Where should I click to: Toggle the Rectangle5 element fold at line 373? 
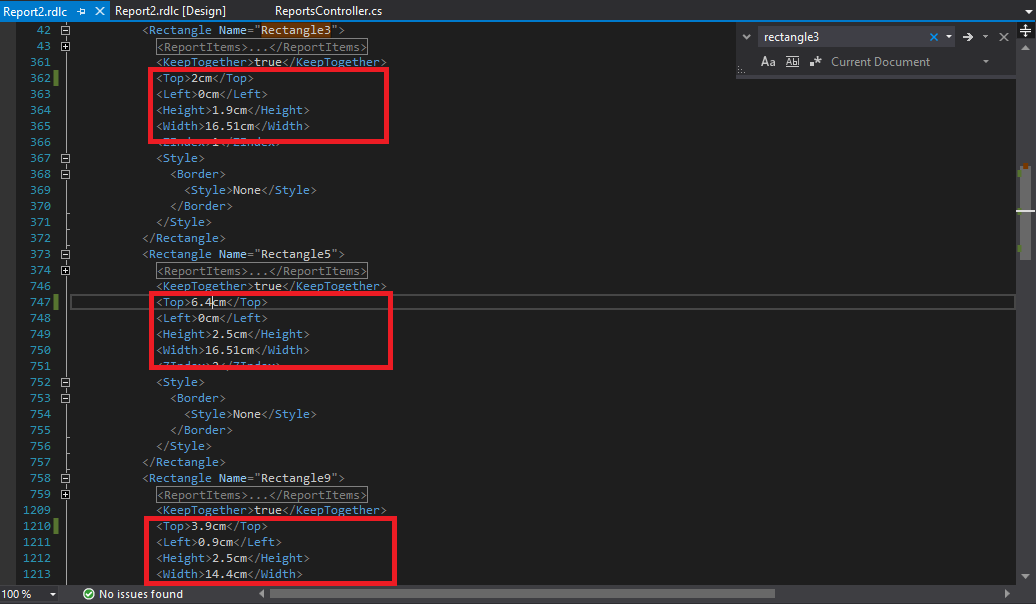[x=64, y=254]
